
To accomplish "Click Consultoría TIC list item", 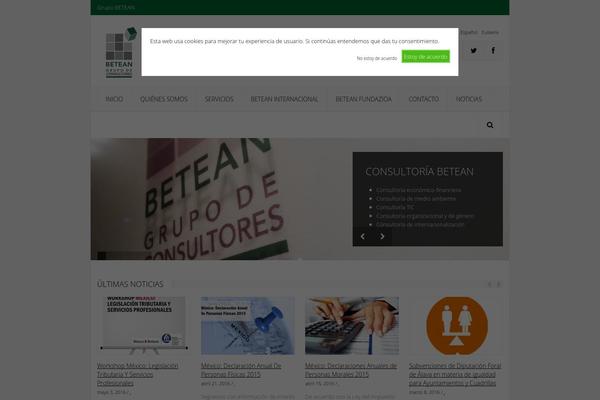I will point(395,207).
